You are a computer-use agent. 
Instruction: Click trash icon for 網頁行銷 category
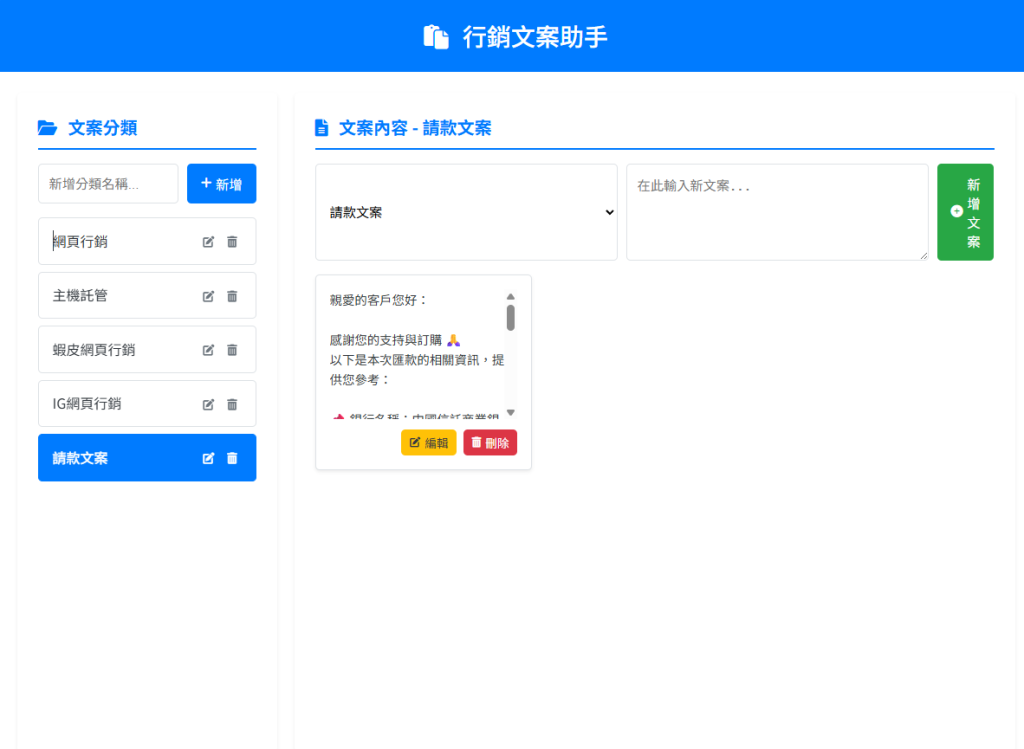232,242
